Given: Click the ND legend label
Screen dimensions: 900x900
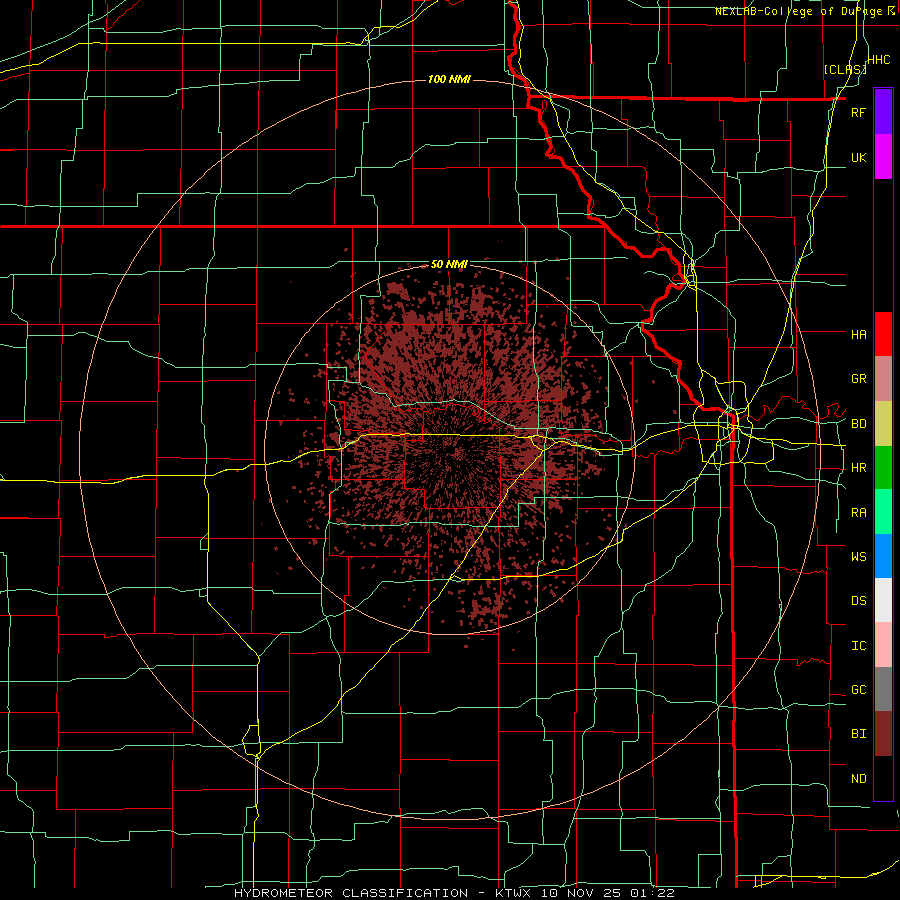Looking at the screenshot, I should 858,779.
